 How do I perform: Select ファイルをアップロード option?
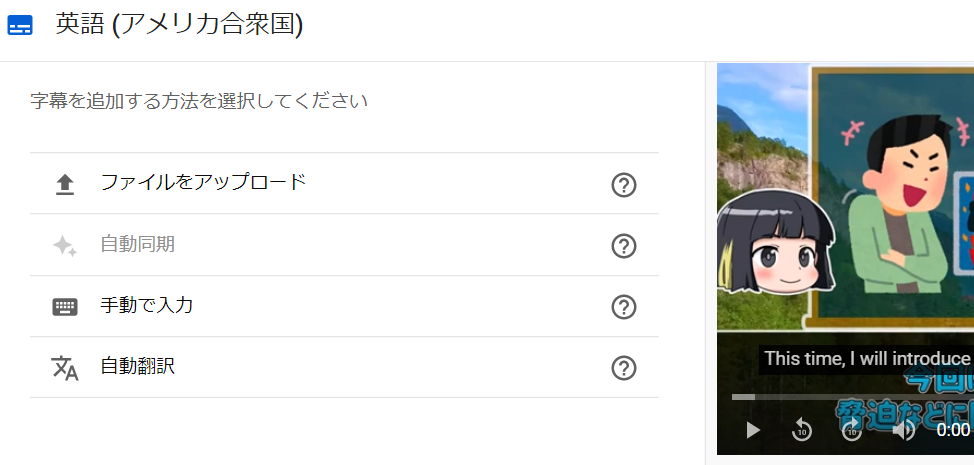344,183
